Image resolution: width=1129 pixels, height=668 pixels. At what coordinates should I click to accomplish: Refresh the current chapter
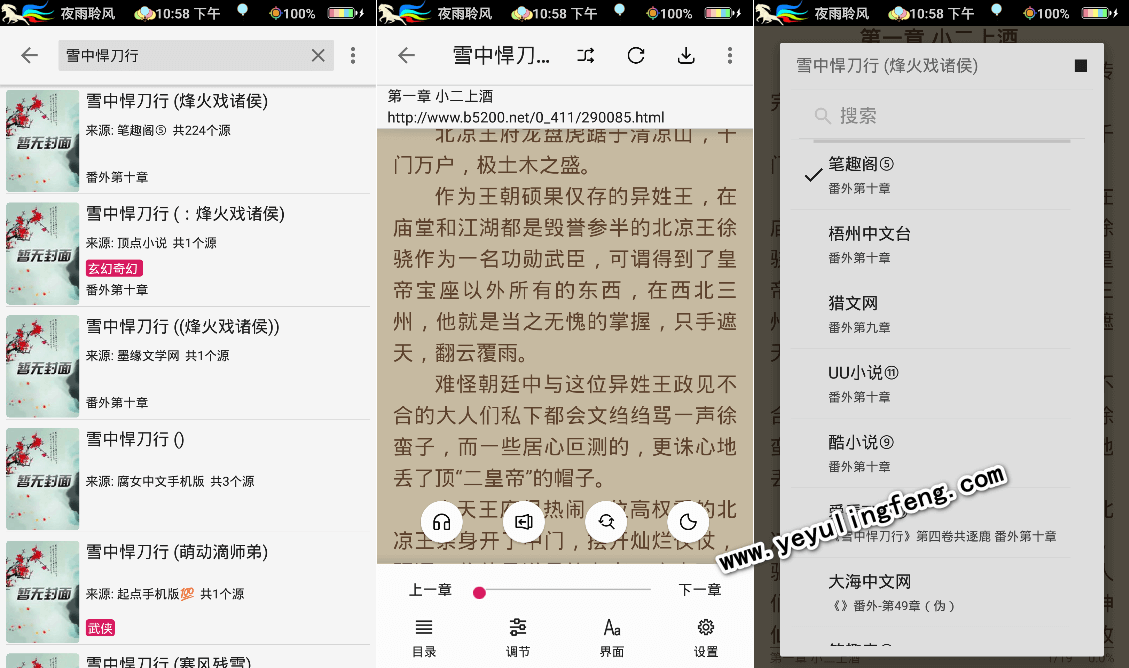click(636, 55)
